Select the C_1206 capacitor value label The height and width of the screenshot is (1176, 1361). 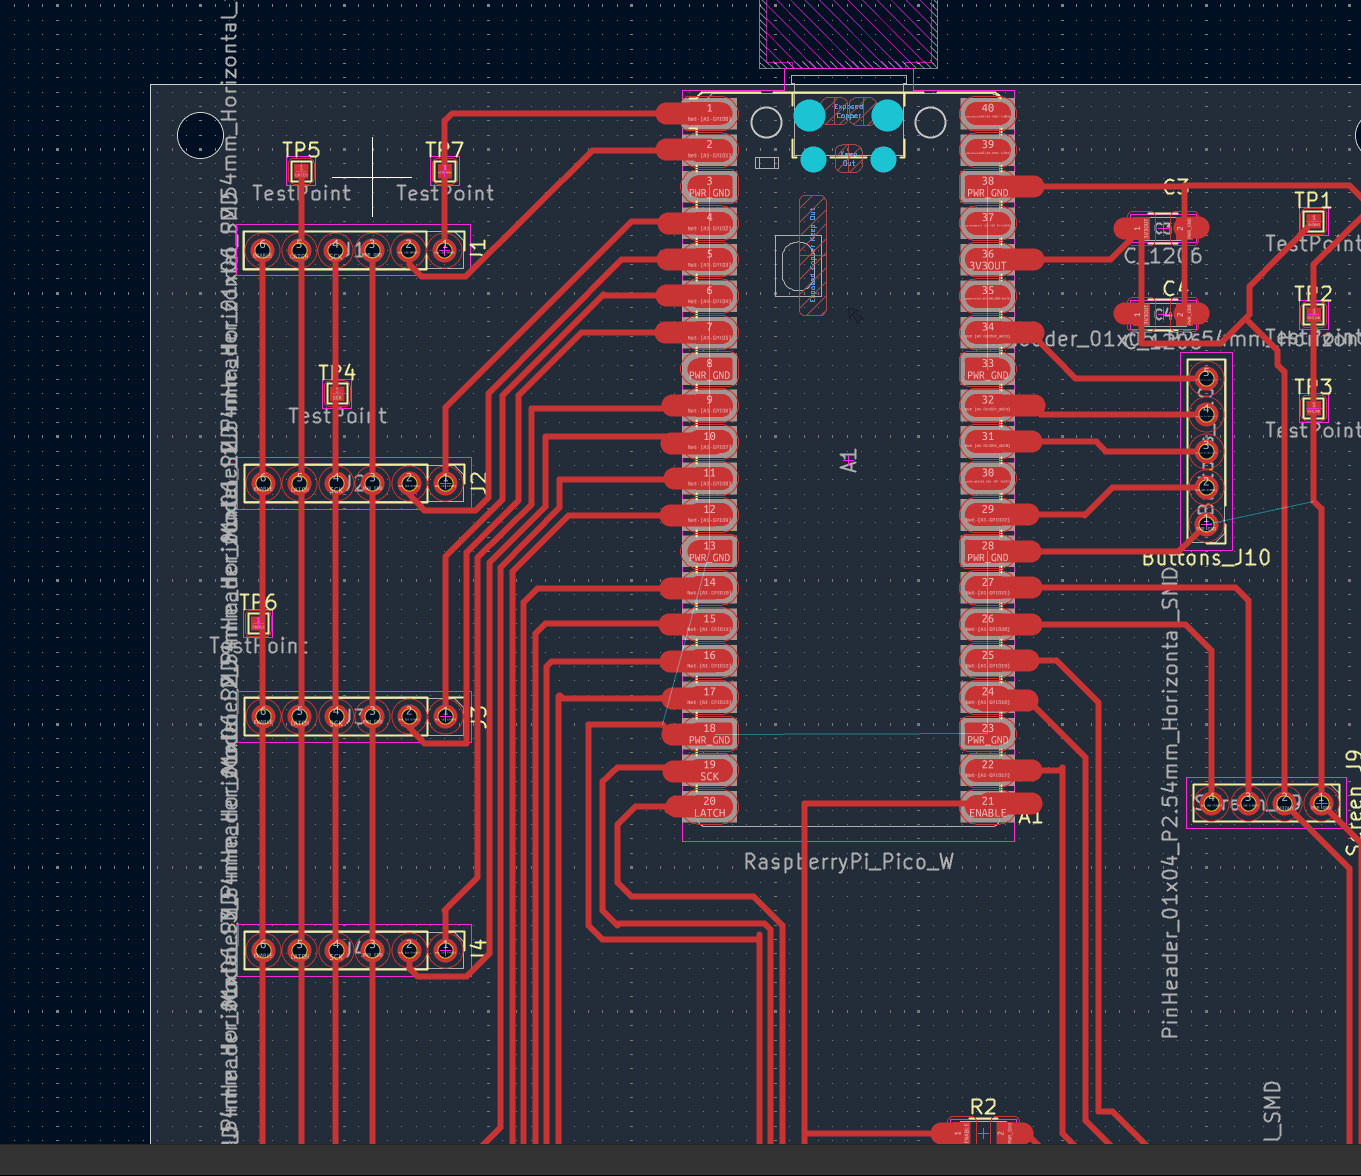(1163, 256)
